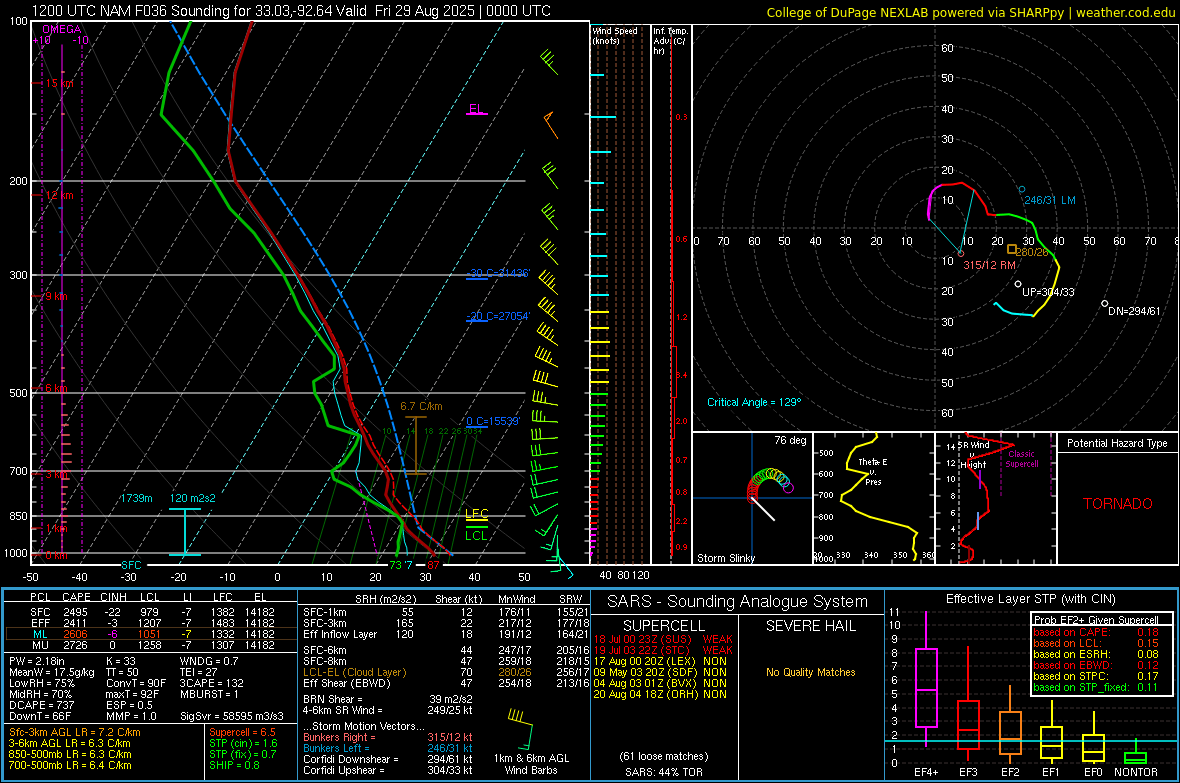The height and width of the screenshot is (783, 1180).
Task: Click the UP=304/33 Corfidi marker label
Action: tap(1048, 292)
